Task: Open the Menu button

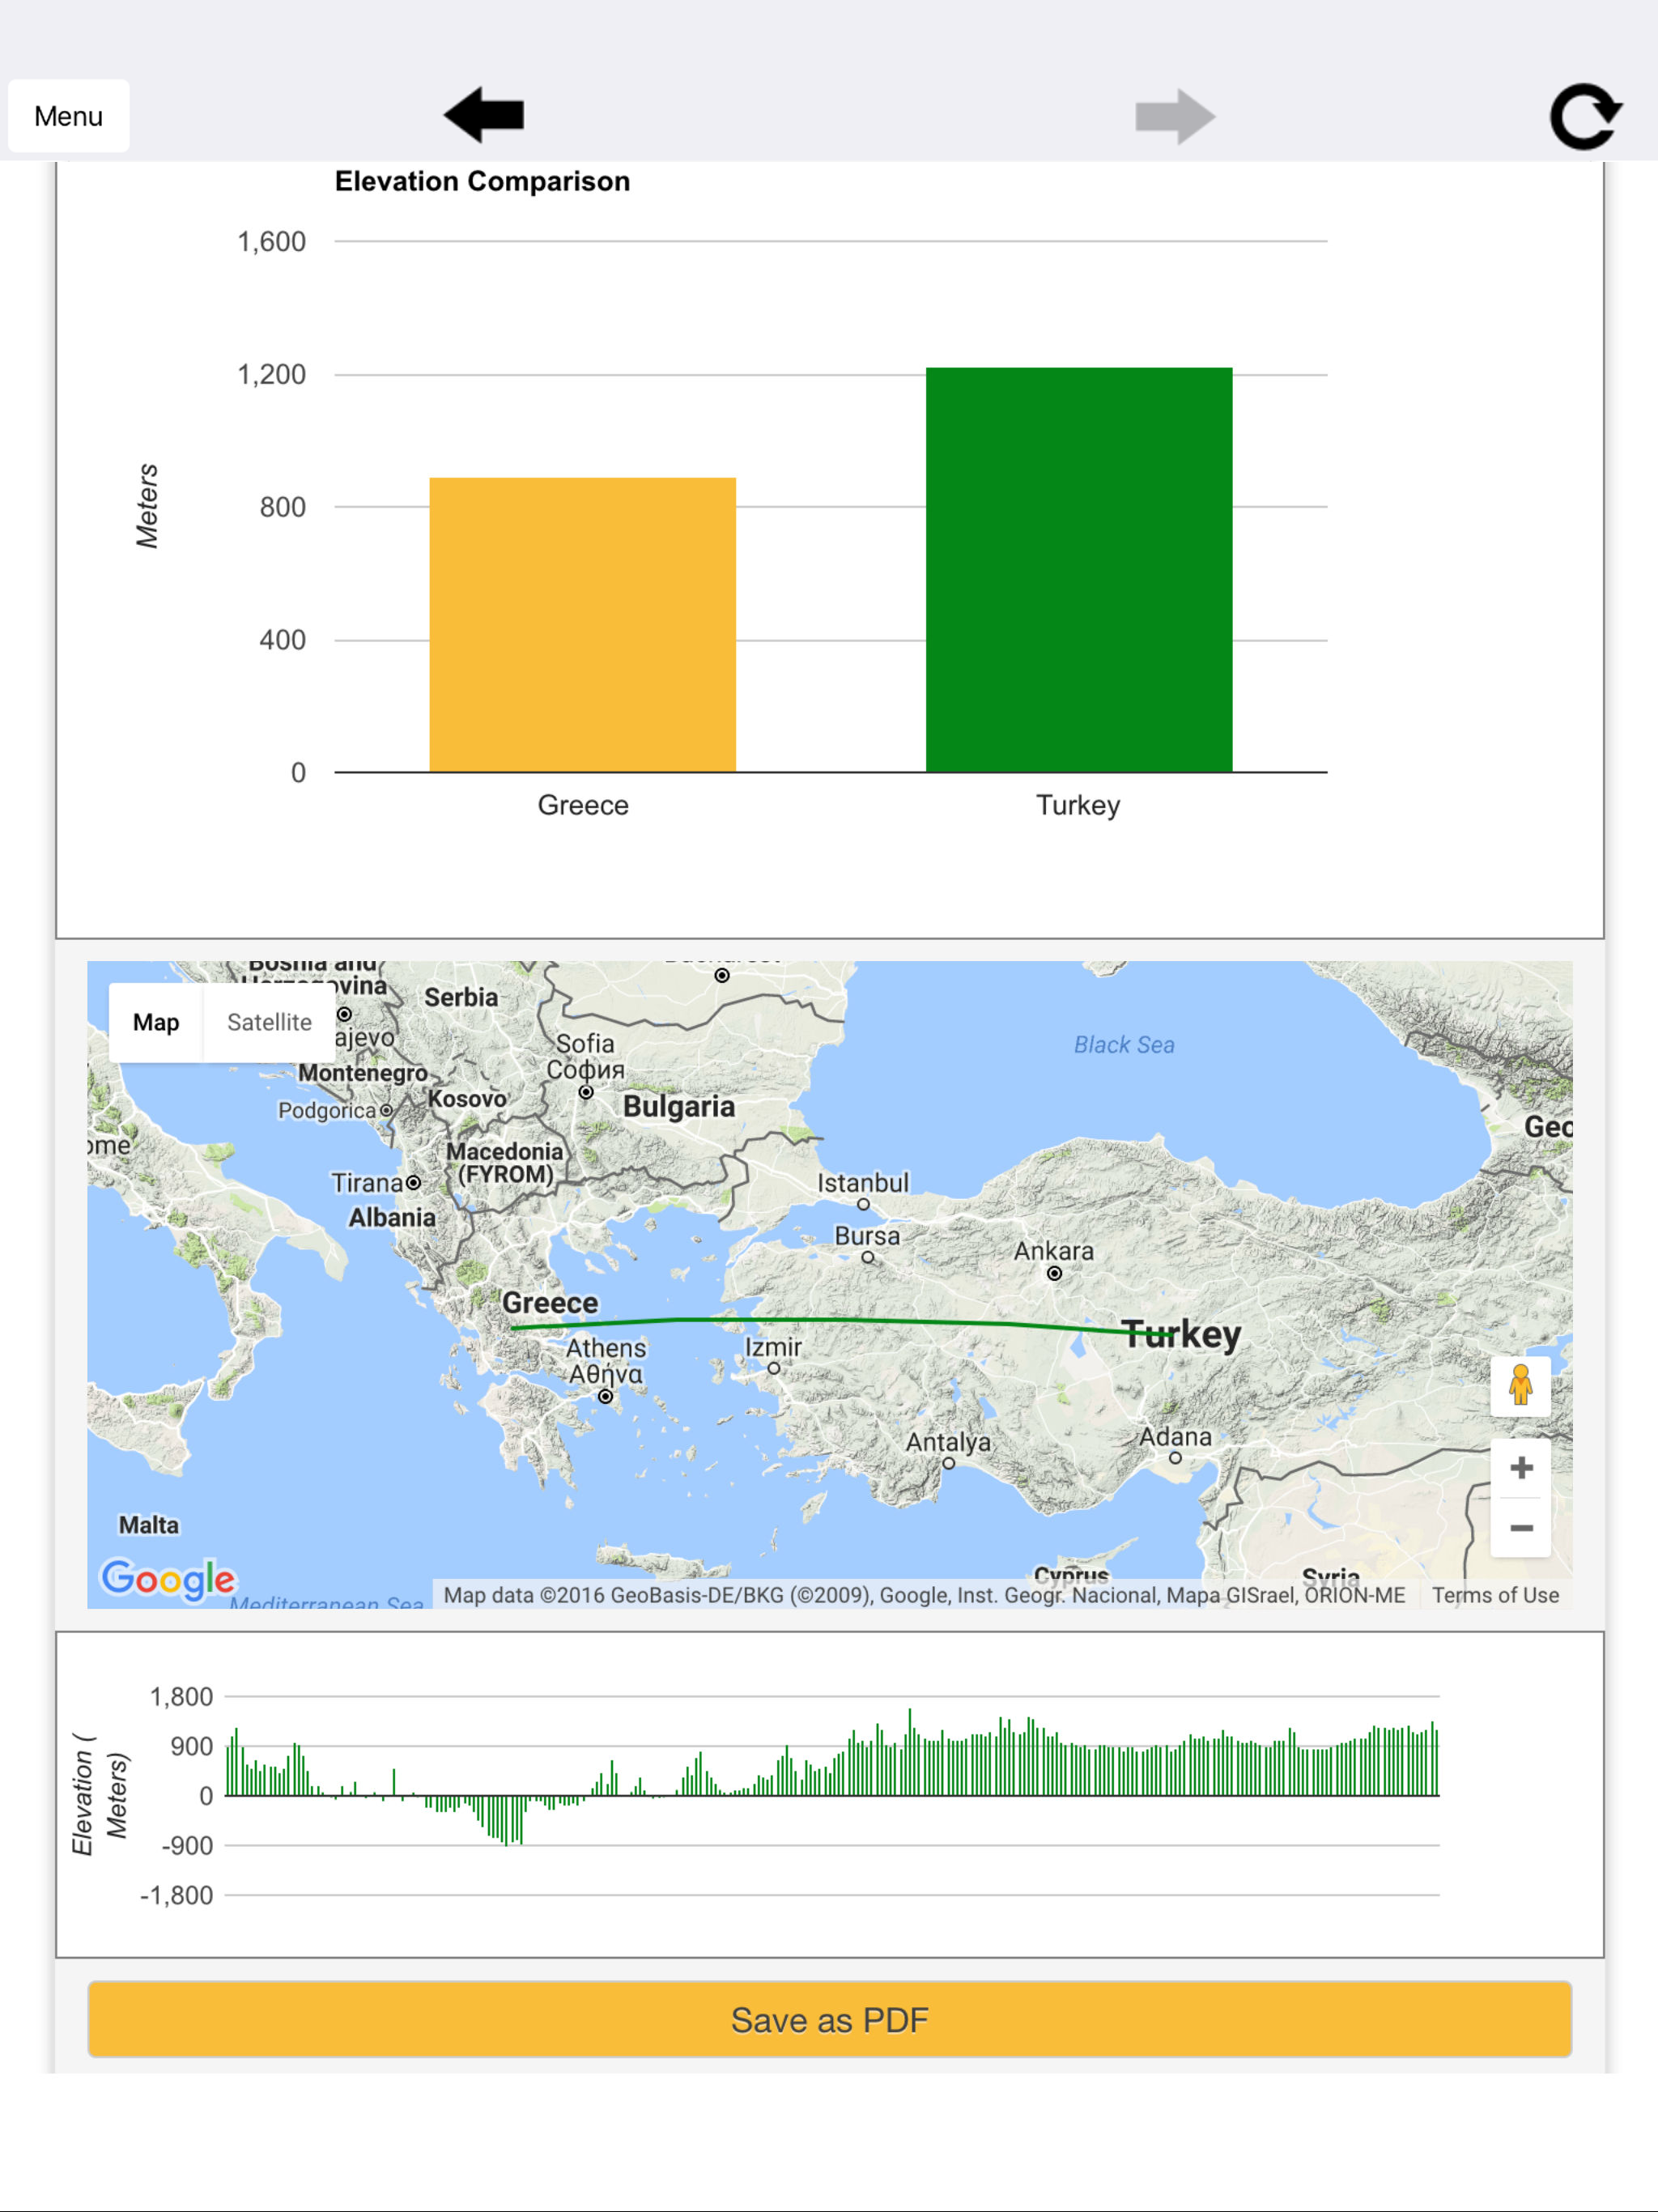Action: pos(68,116)
